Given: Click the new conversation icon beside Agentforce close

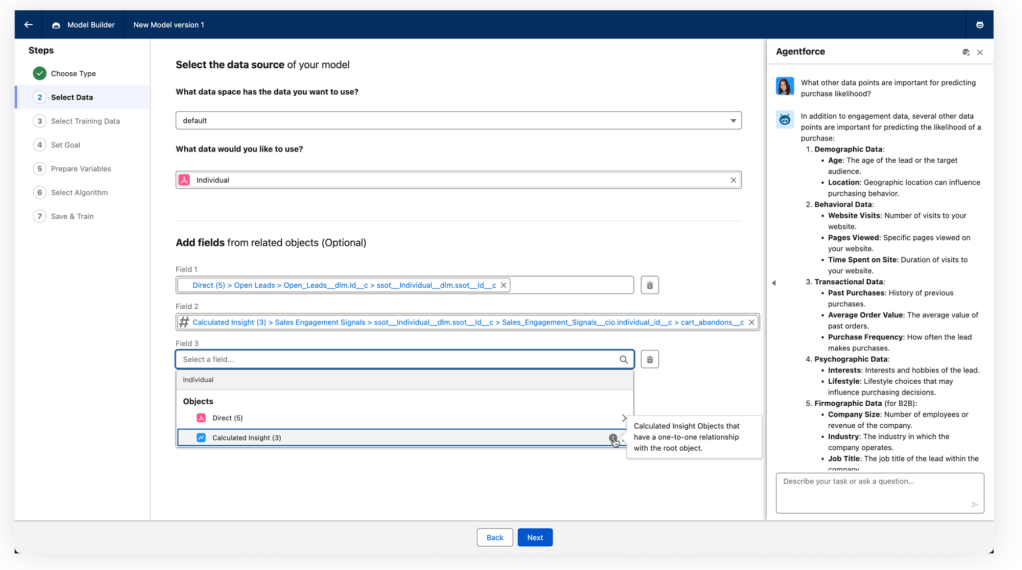Looking at the screenshot, I should pyautogui.click(x=965, y=52).
